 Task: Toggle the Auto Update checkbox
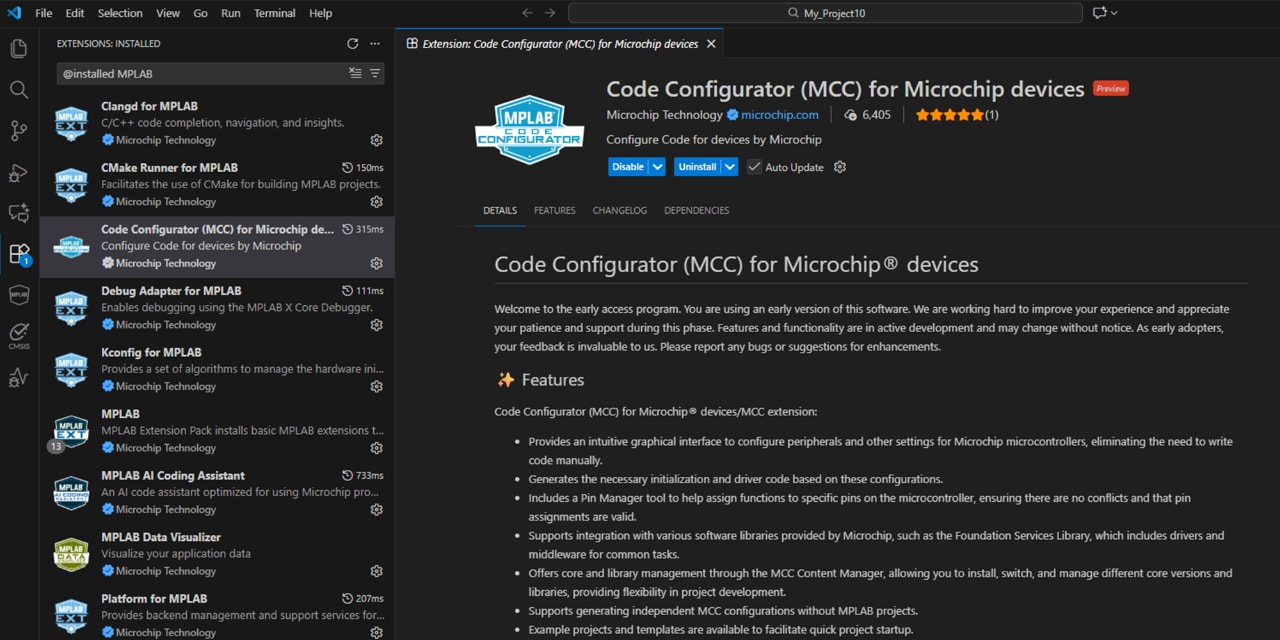click(754, 167)
